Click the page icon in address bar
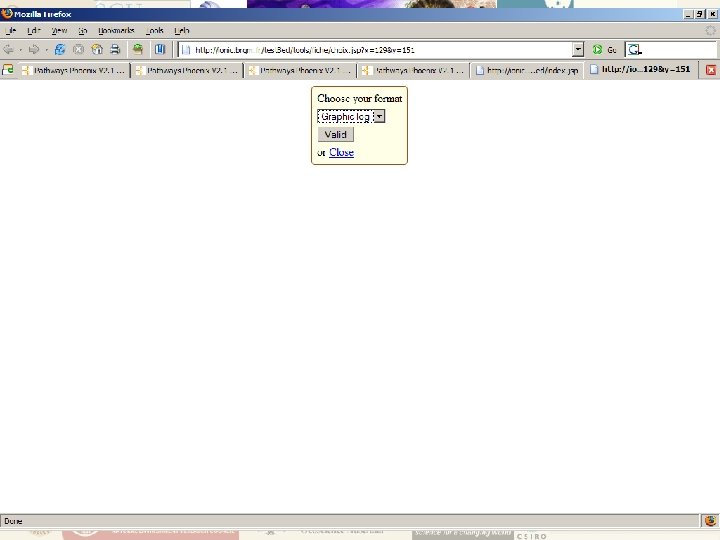This screenshot has width=720, height=540. tap(186, 50)
